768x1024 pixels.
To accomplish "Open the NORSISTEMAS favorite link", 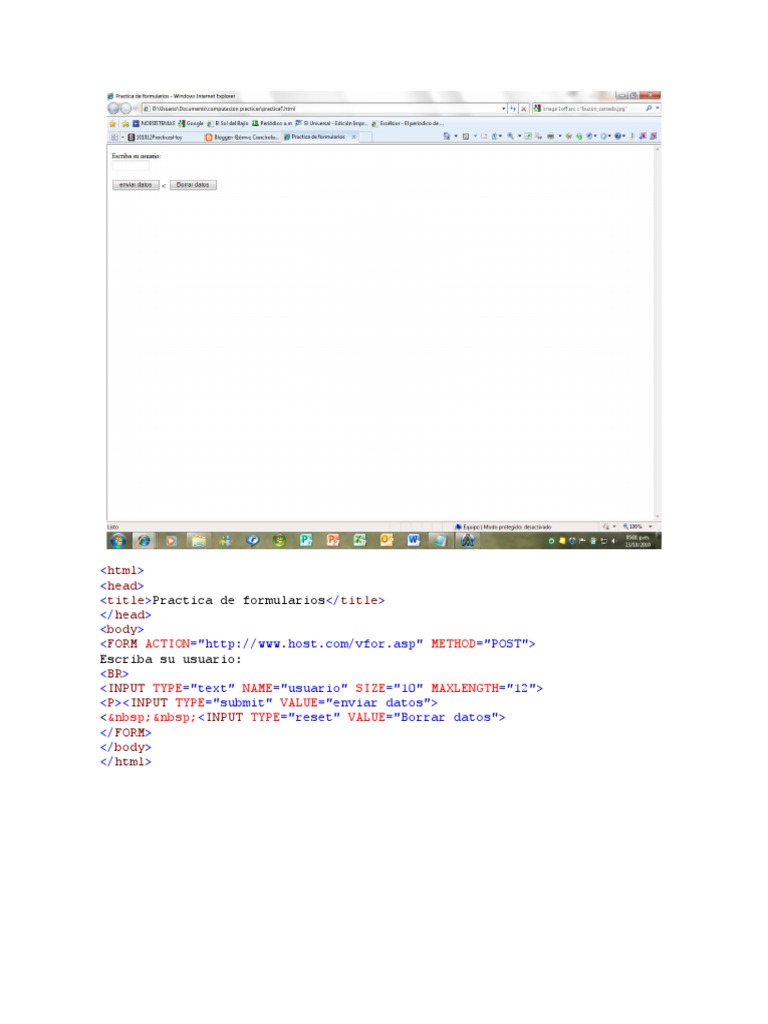I will click(x=154, y=123).
